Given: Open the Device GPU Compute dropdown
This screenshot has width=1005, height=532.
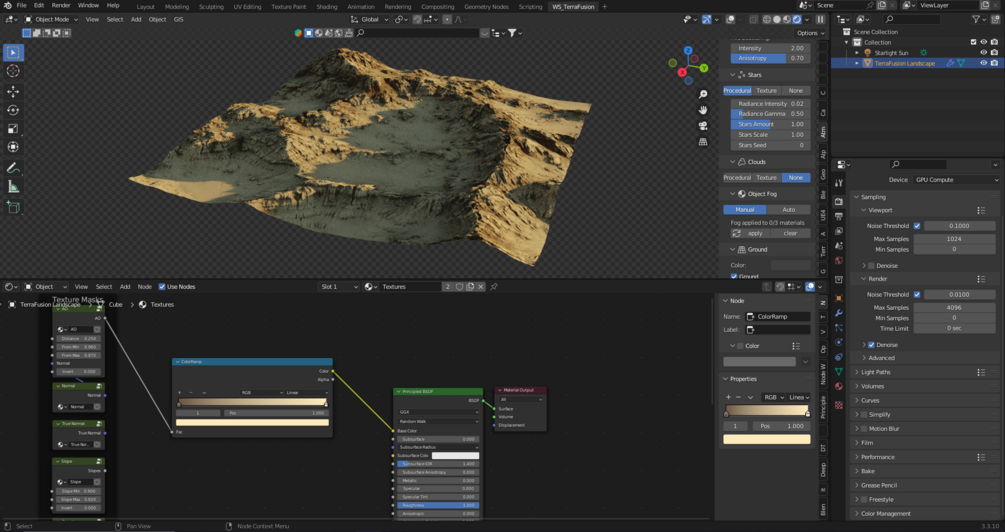Looking at the screenshot, I should [x=955, y=180].
